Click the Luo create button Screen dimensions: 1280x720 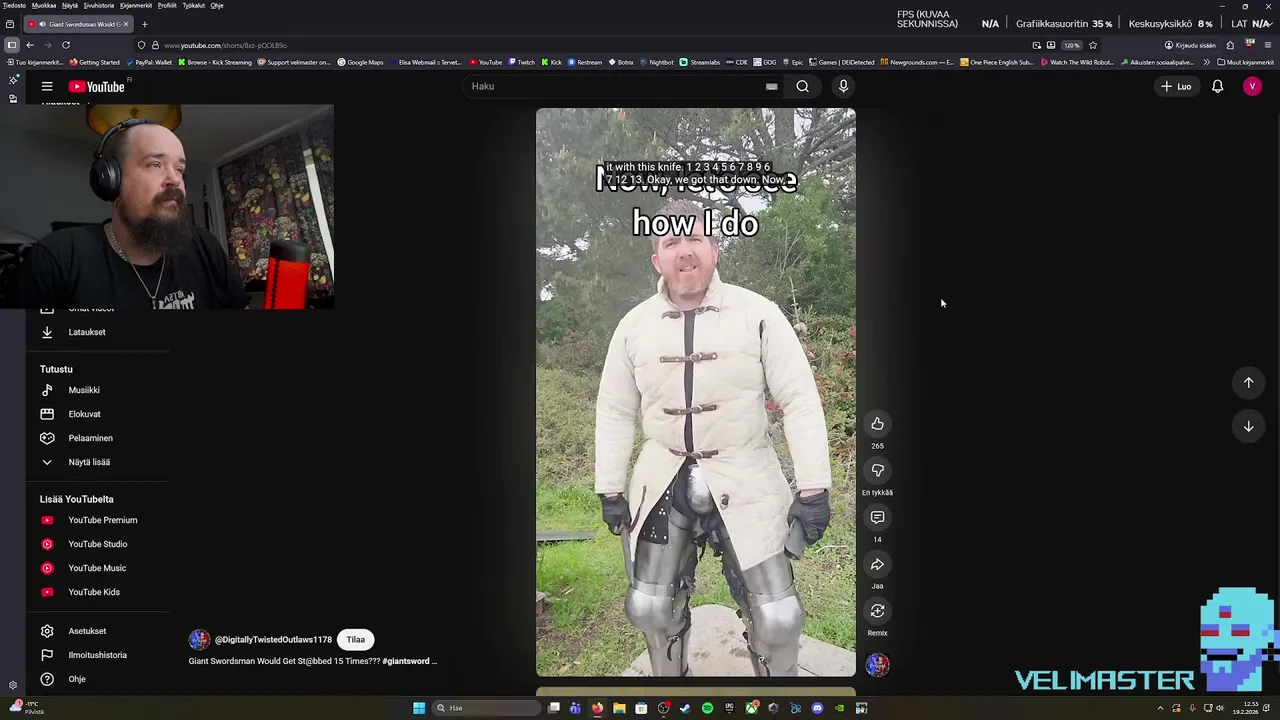[1176, 87]
